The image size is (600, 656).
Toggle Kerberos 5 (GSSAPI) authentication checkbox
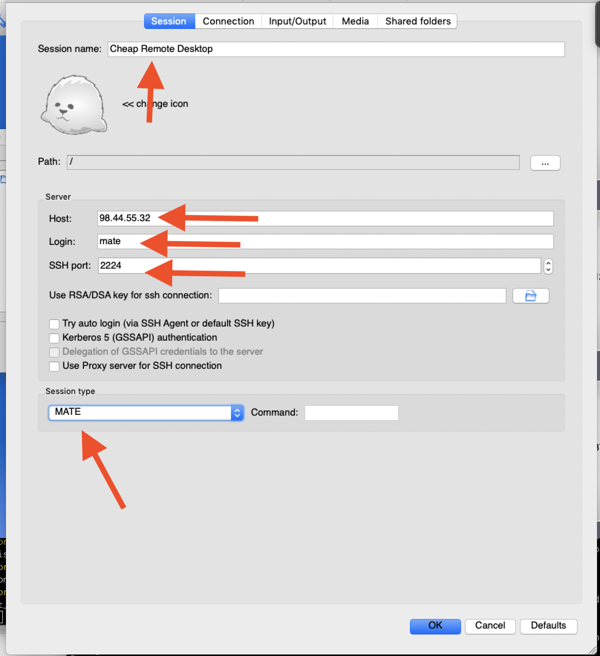[x=54, y=338]
